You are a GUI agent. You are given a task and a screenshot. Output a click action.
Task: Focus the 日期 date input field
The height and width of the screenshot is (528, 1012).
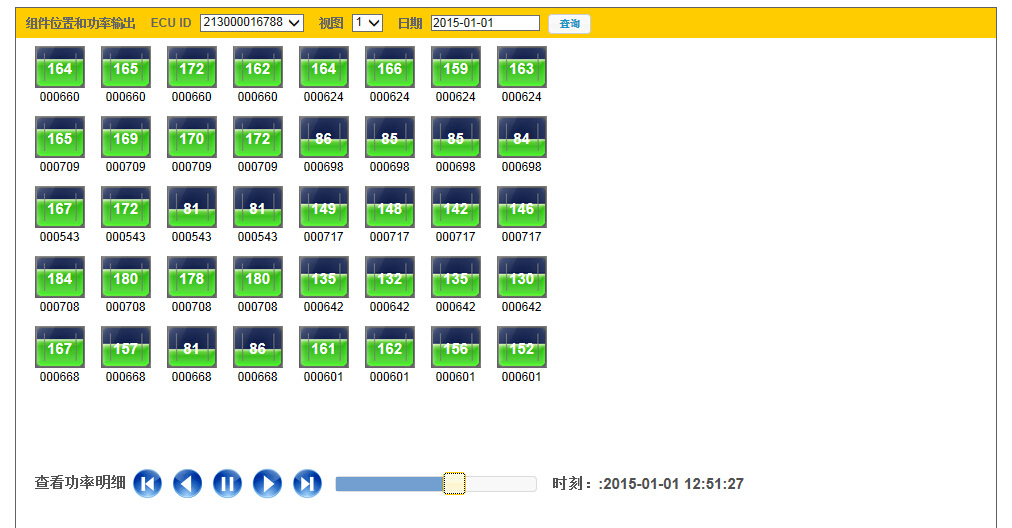485,23
